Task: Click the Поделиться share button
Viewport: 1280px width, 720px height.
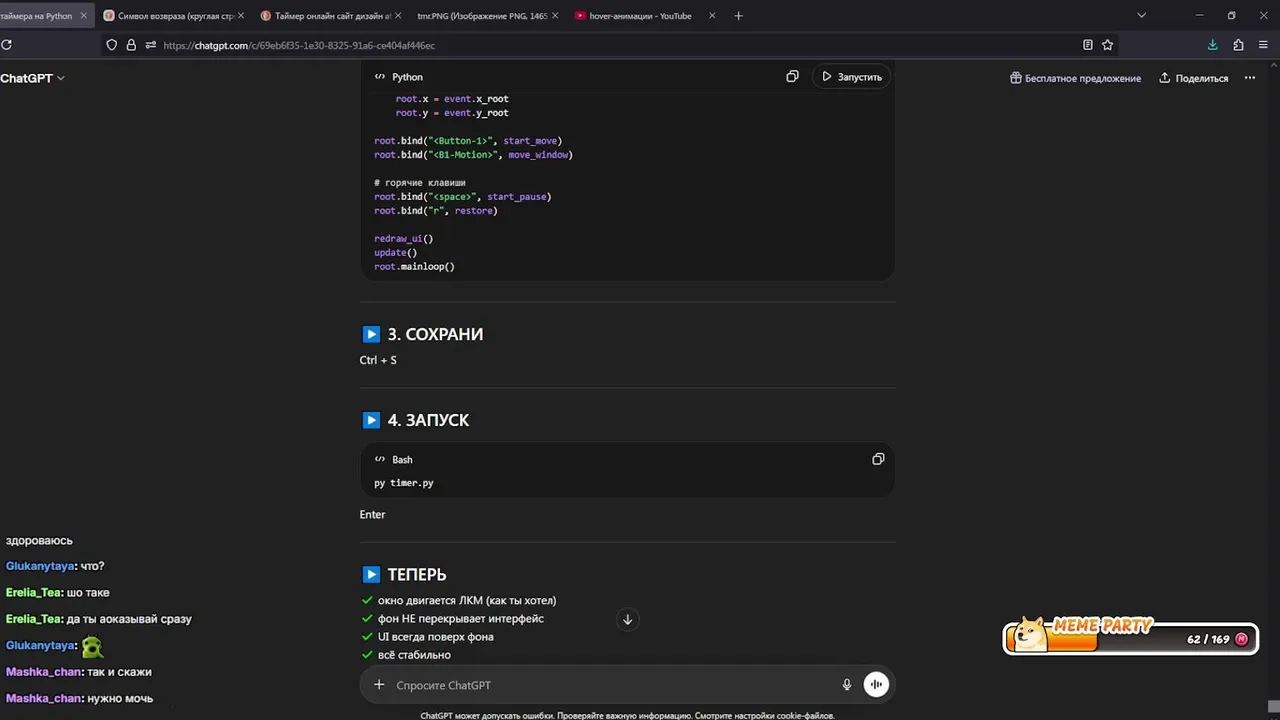Action: tap(1193, 78)
